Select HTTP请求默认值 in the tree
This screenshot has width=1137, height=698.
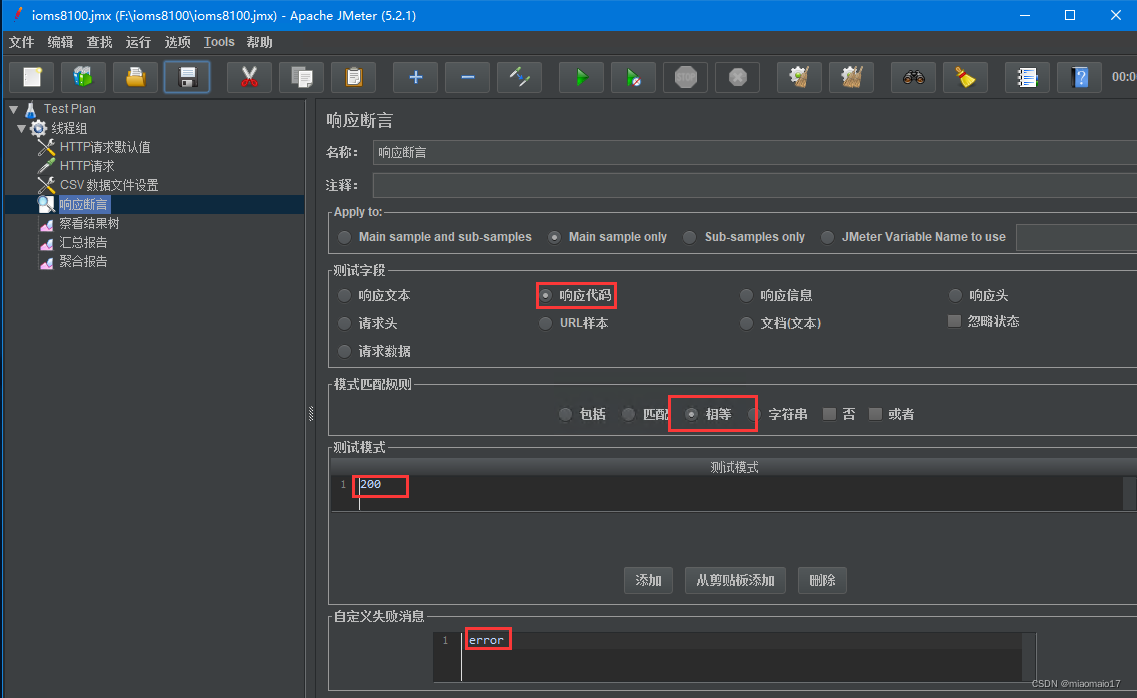tap(104, 147)
